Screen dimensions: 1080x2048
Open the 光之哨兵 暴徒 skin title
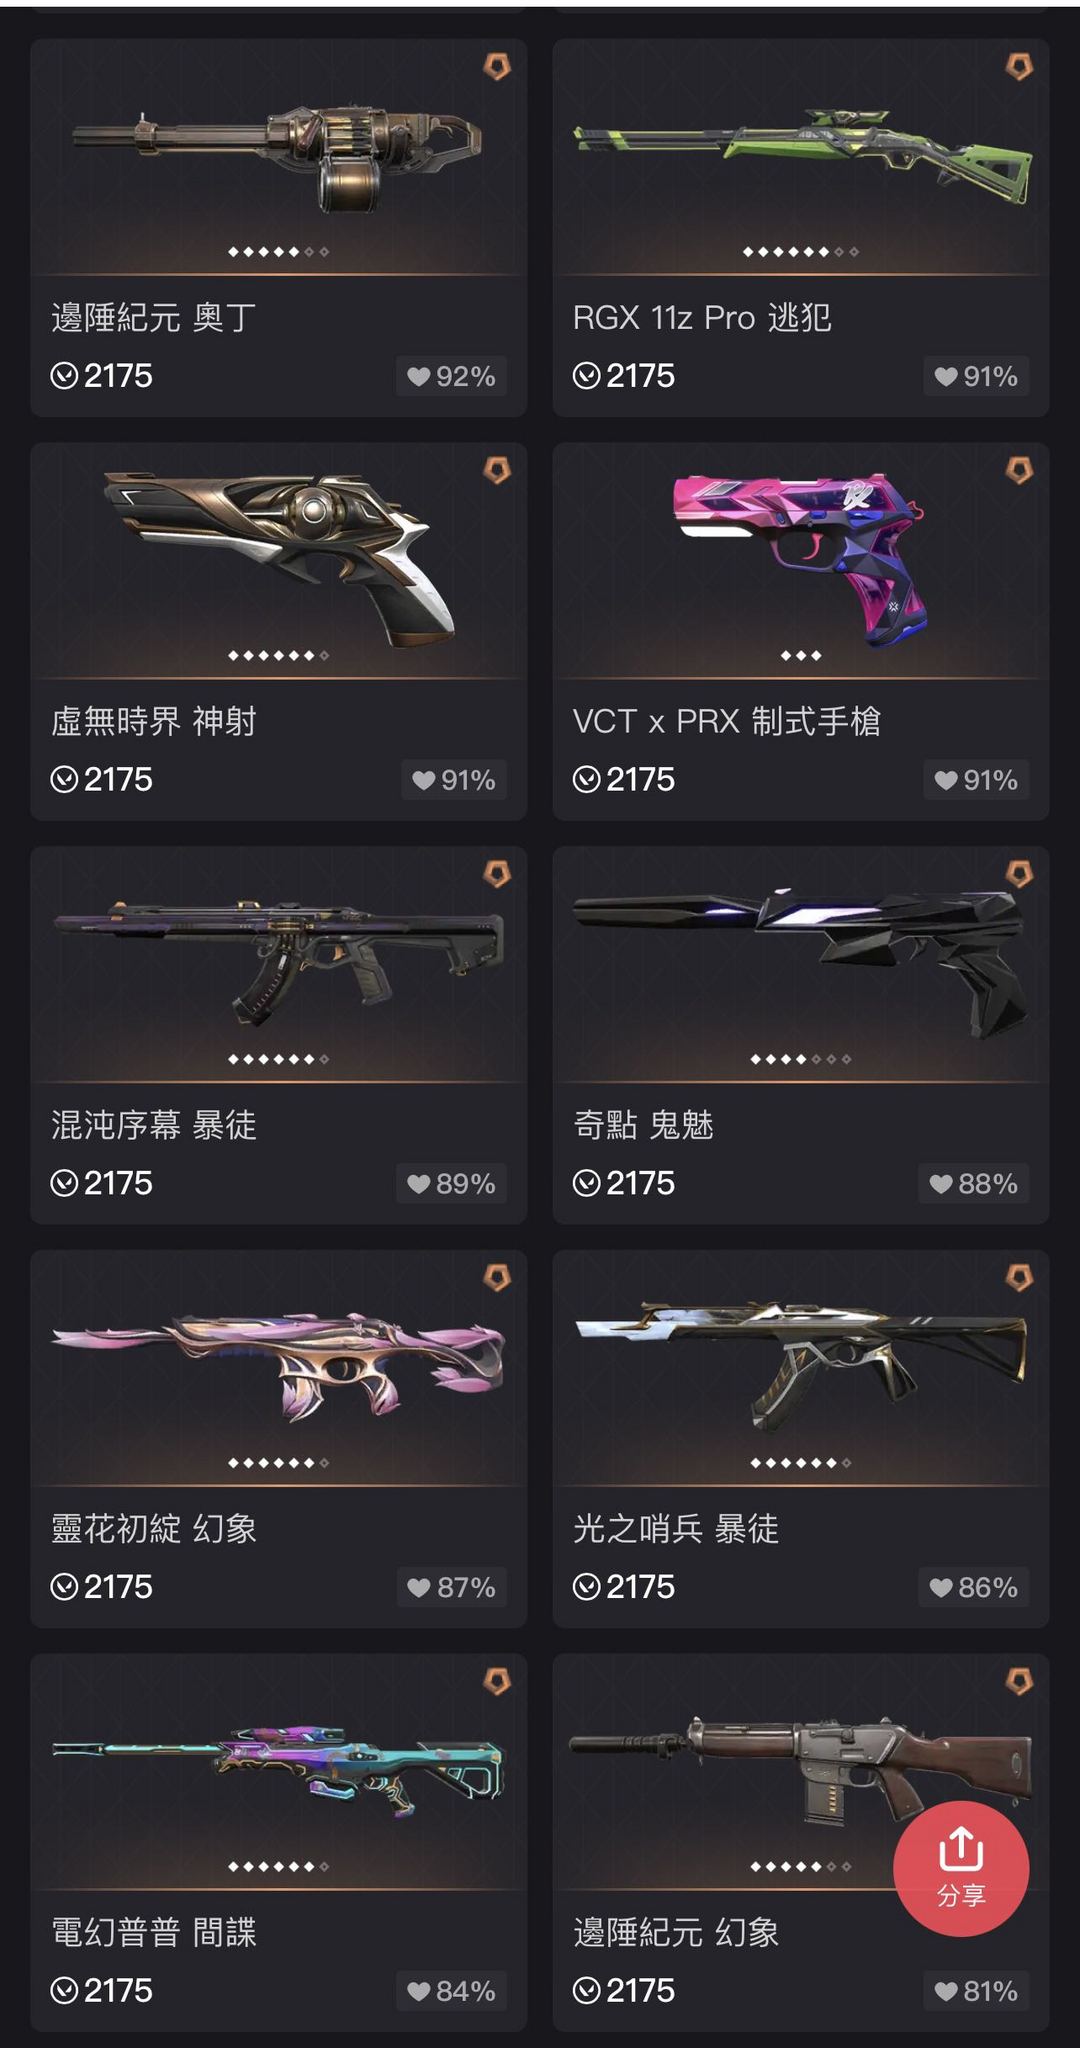pyautogui.click(x=676, y=1529)
